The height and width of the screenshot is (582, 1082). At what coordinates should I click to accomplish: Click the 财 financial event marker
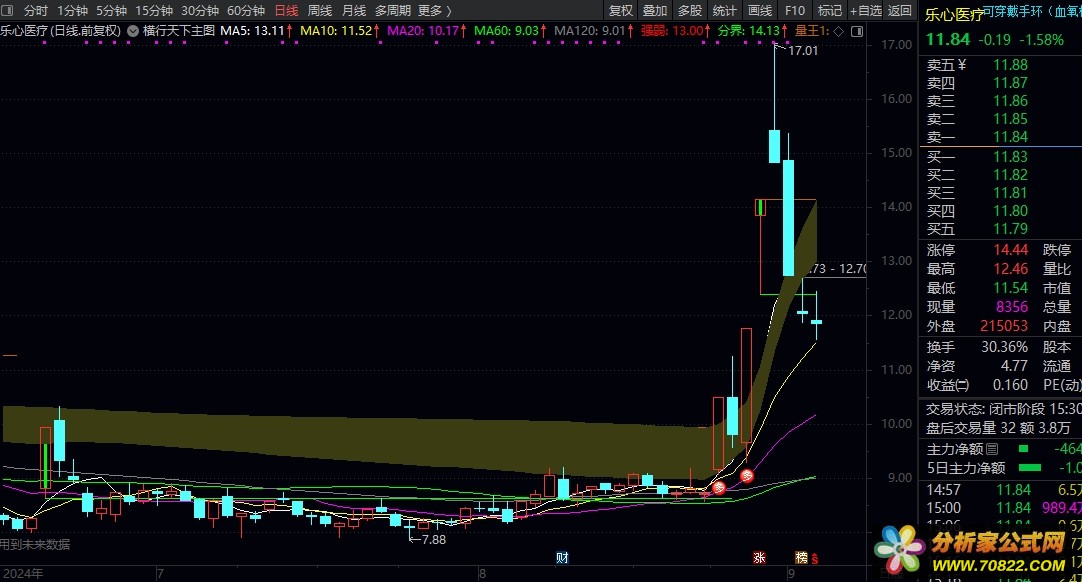click(x=562, y=558)
